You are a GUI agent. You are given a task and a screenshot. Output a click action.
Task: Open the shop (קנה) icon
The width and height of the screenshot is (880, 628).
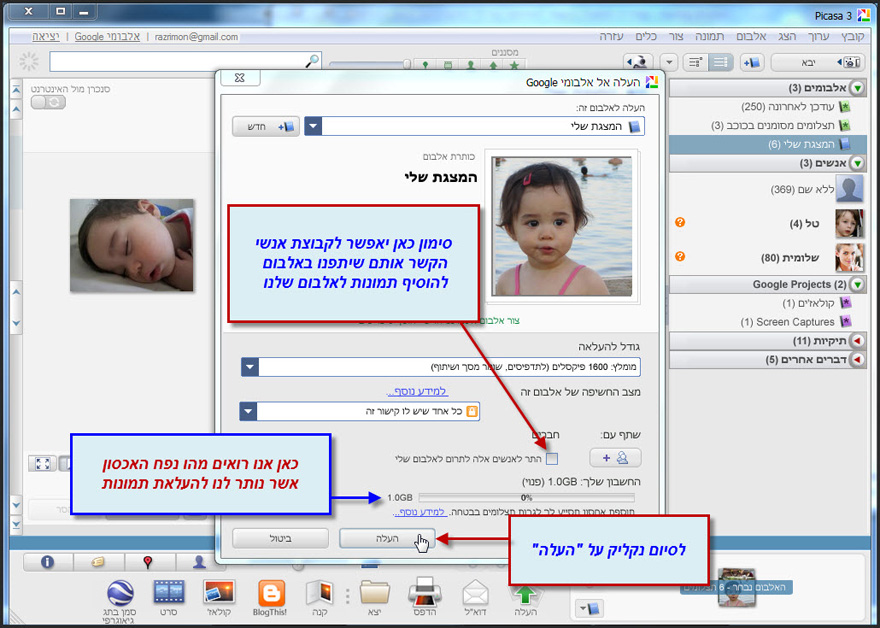319,593
